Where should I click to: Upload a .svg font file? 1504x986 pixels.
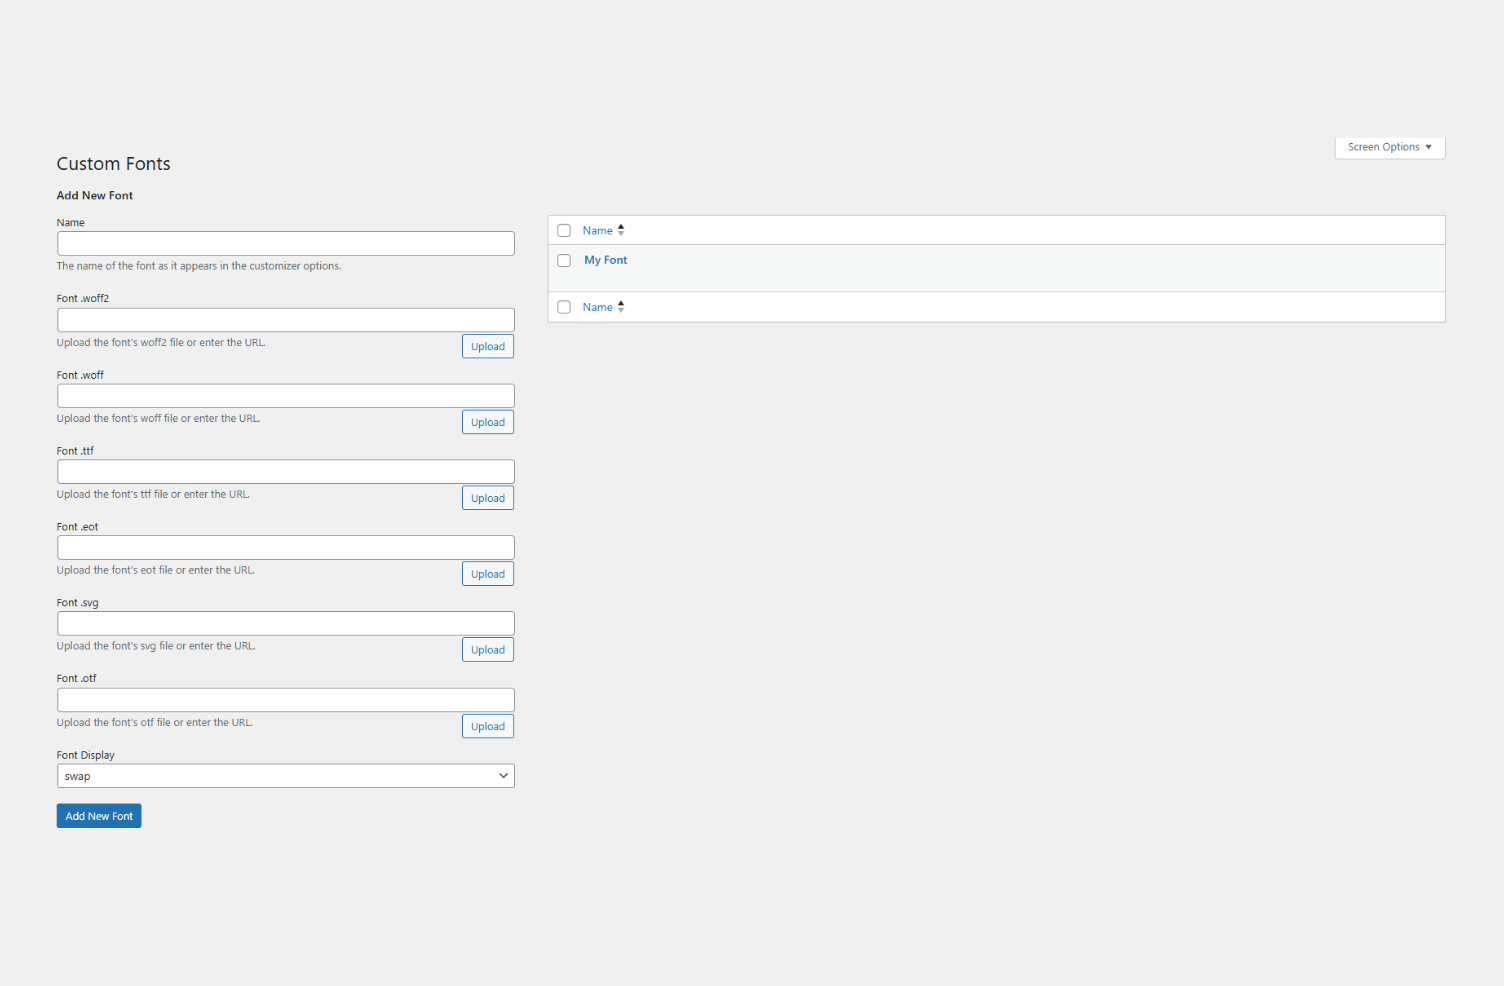click(x=488, y=650)
